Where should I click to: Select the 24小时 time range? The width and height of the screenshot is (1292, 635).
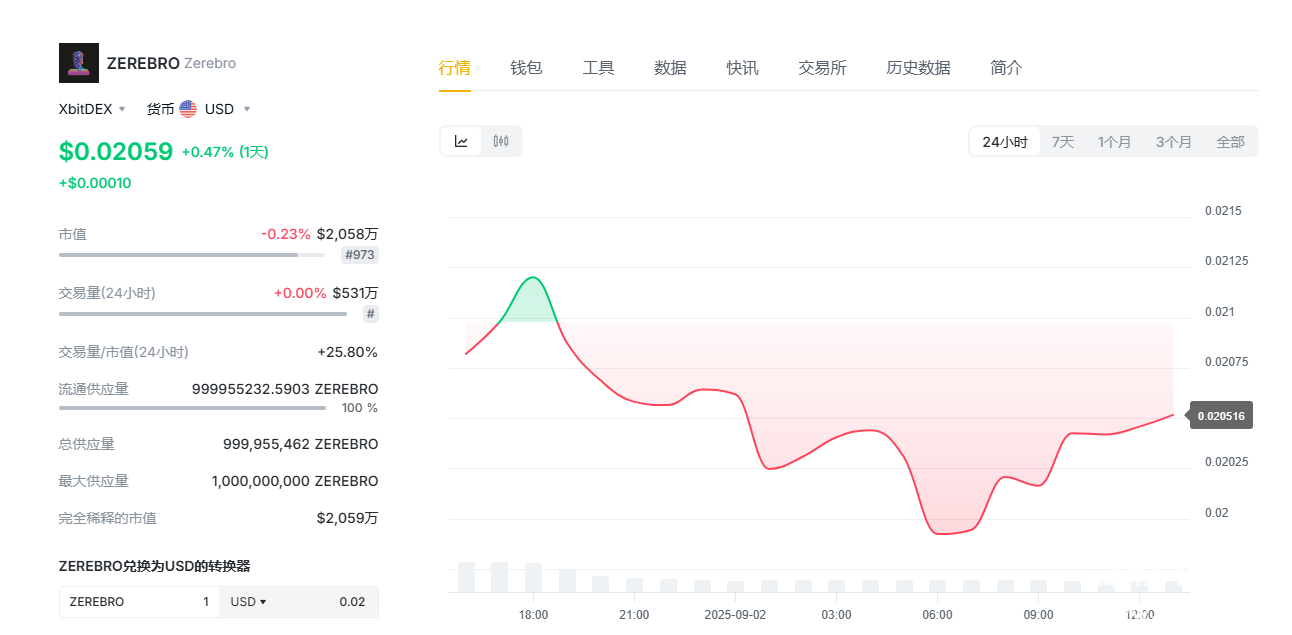1004,142
